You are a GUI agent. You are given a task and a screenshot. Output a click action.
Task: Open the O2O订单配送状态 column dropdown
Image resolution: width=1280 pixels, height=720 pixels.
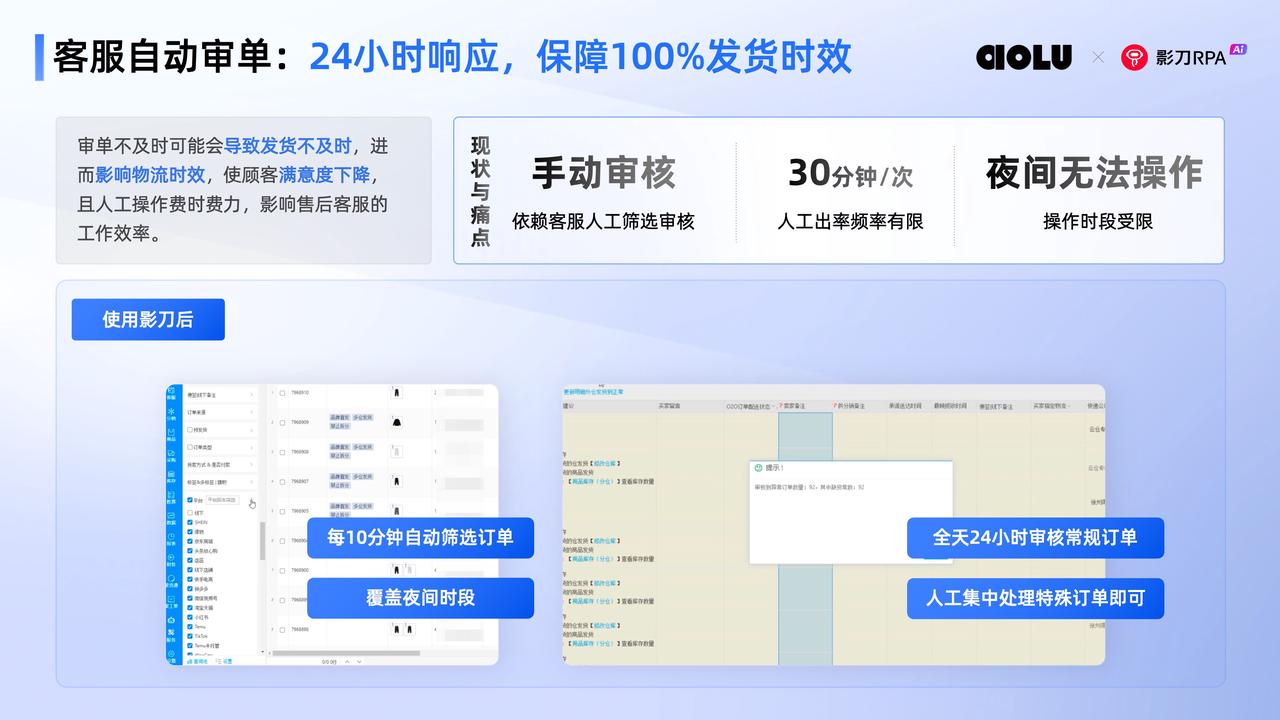pyautogui.click(x=773, y=406)
